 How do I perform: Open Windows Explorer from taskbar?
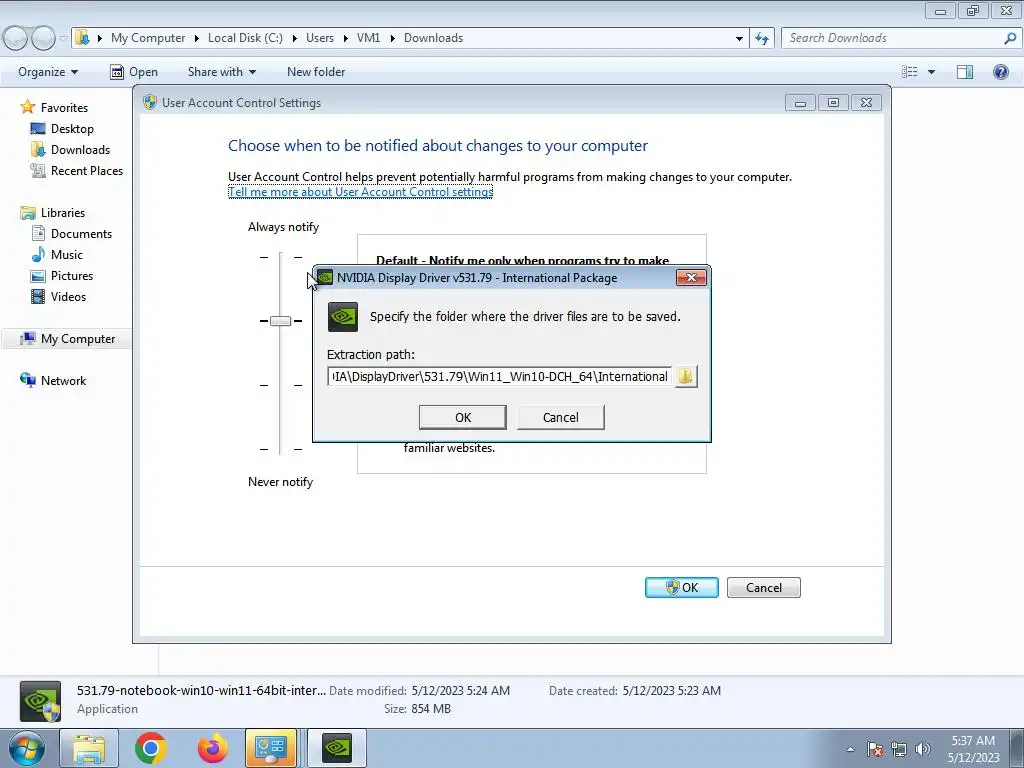coord(89,748)
